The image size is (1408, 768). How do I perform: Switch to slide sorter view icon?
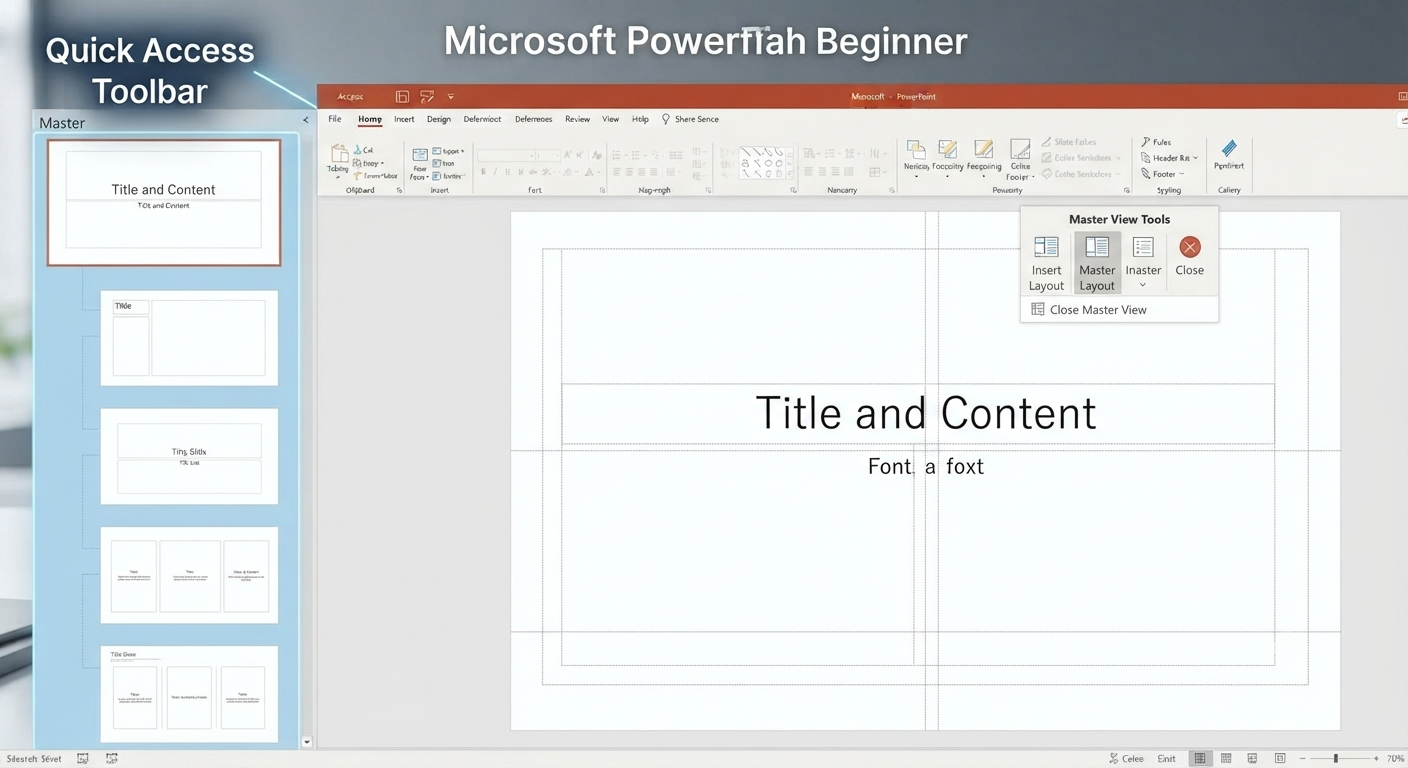pos(1226,759)
